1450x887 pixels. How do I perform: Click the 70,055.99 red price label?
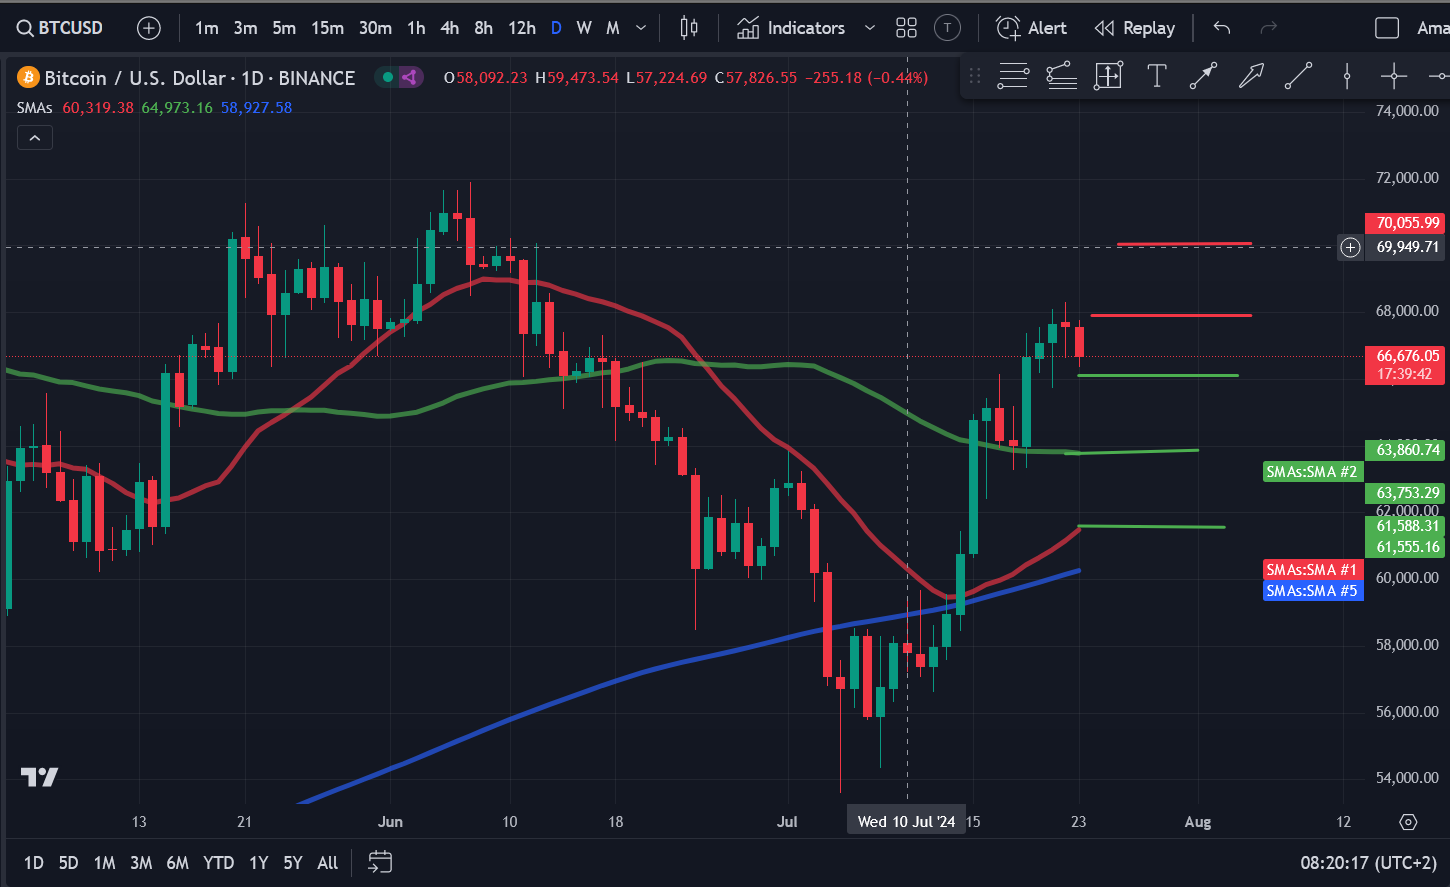[x=1407, y=223]
